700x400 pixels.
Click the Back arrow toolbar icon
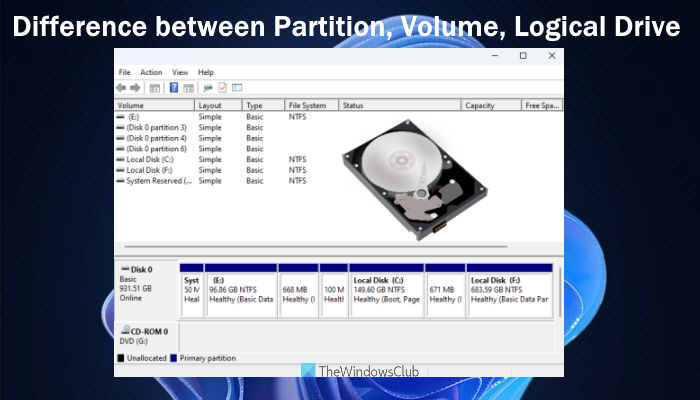[121, 88]
